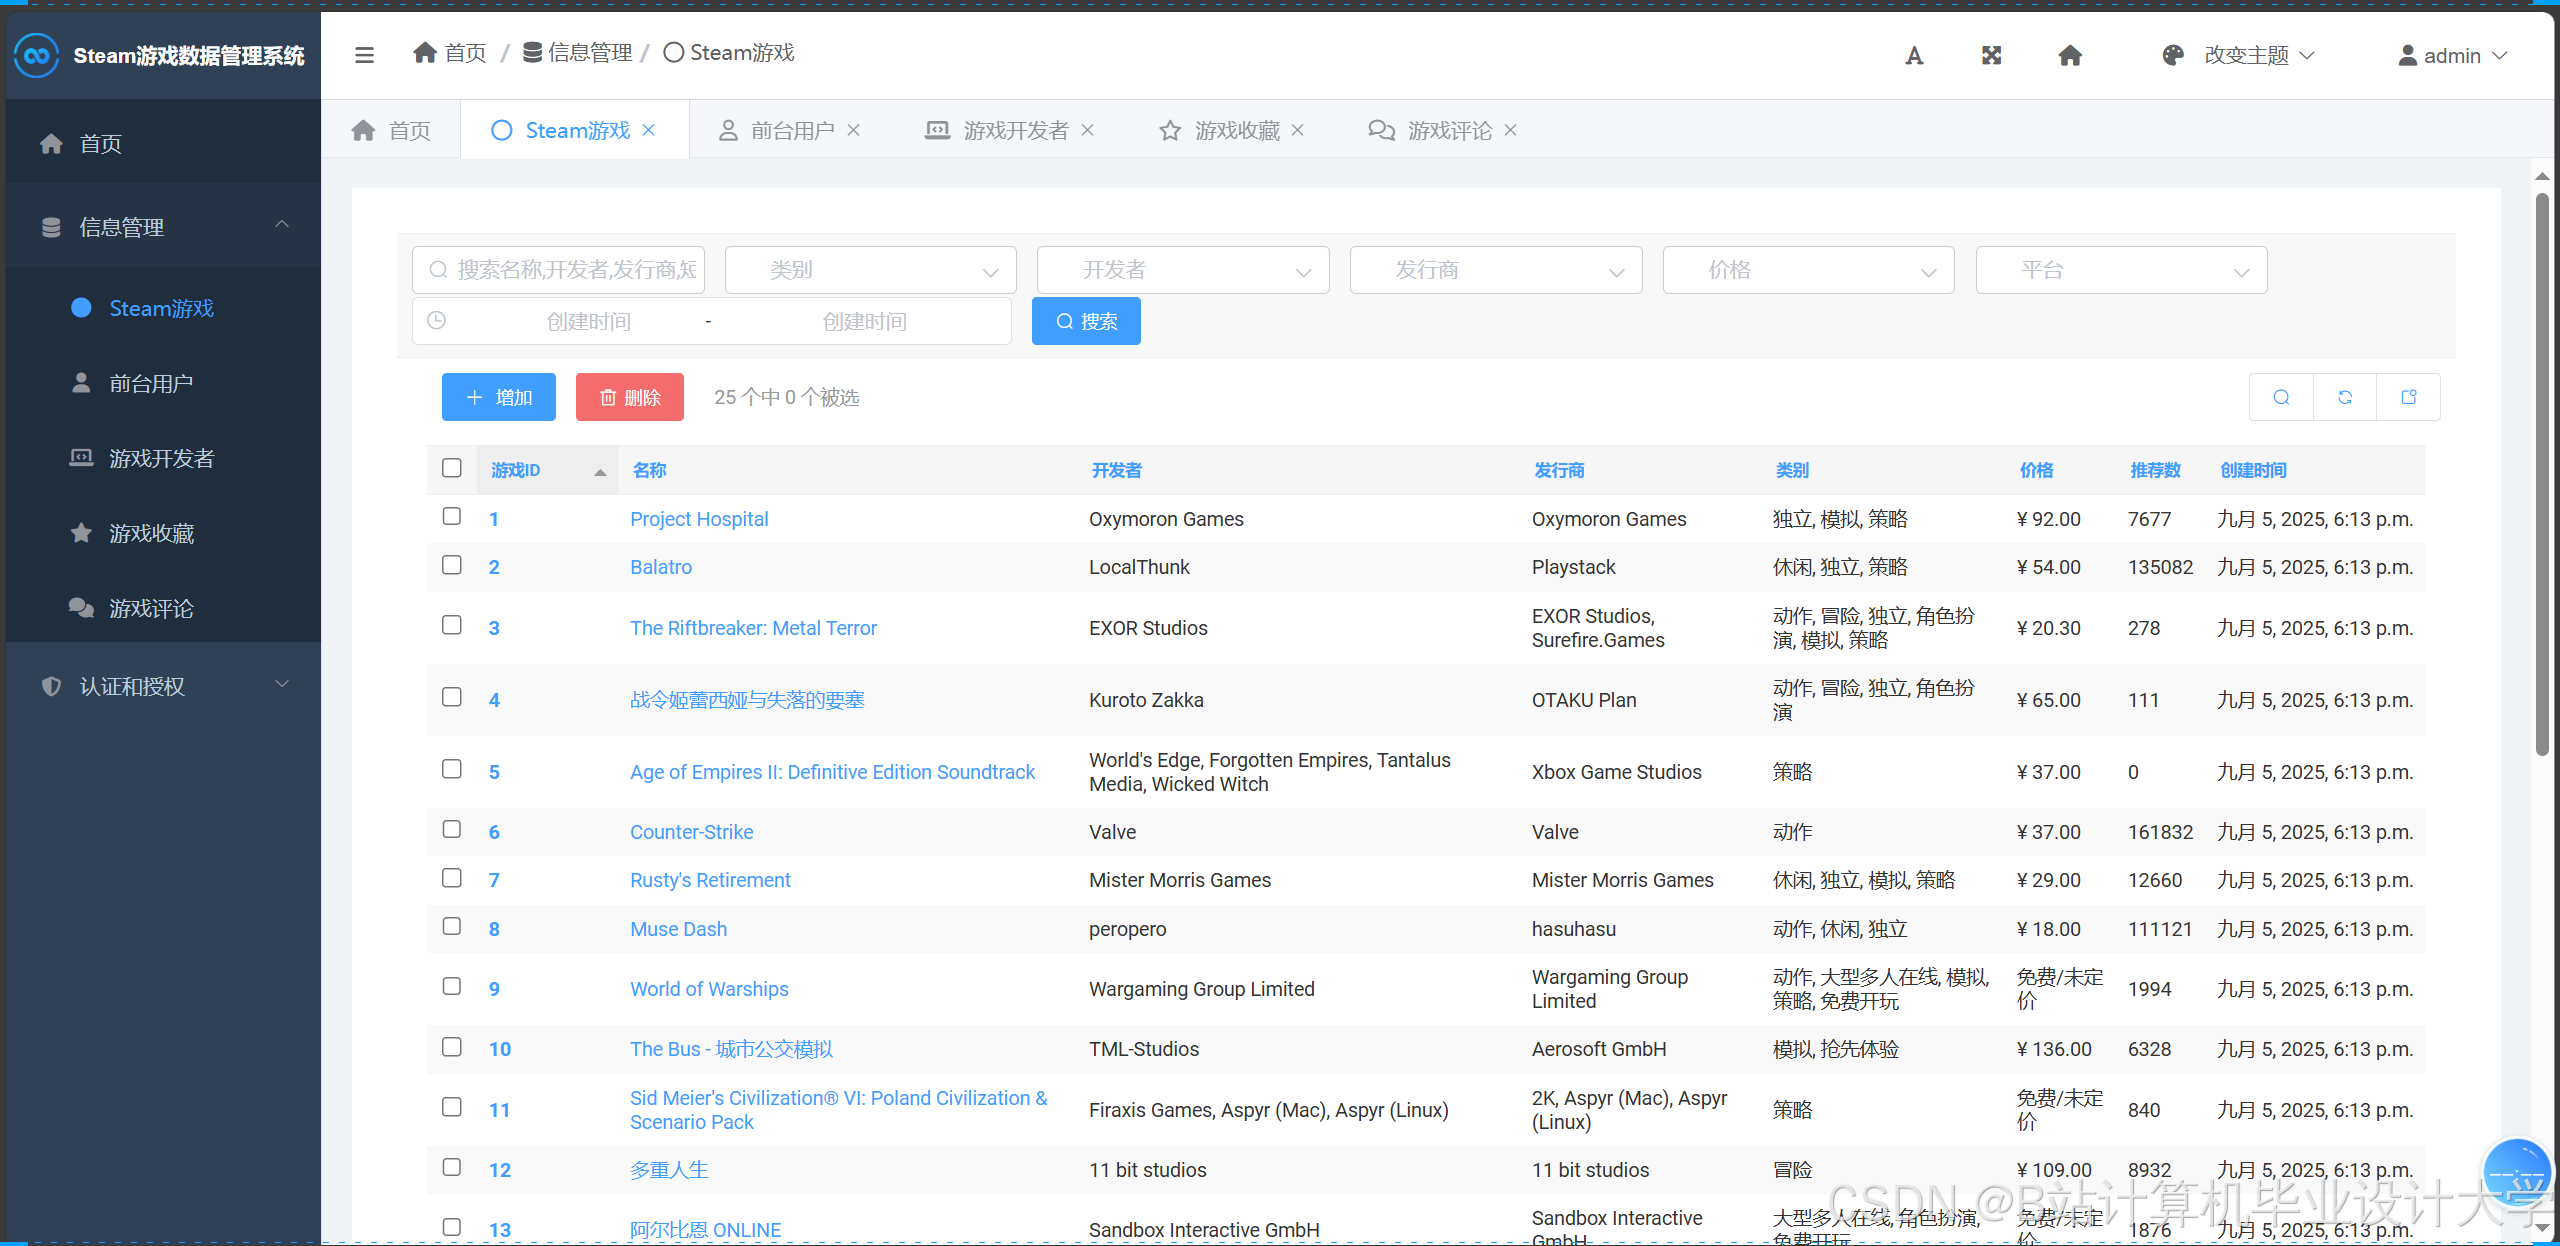The height and width of the screenshot is (1246, 2560).
Task: Click the fullscreen expand icon in the header
Action: click(x=1991, y=55)
